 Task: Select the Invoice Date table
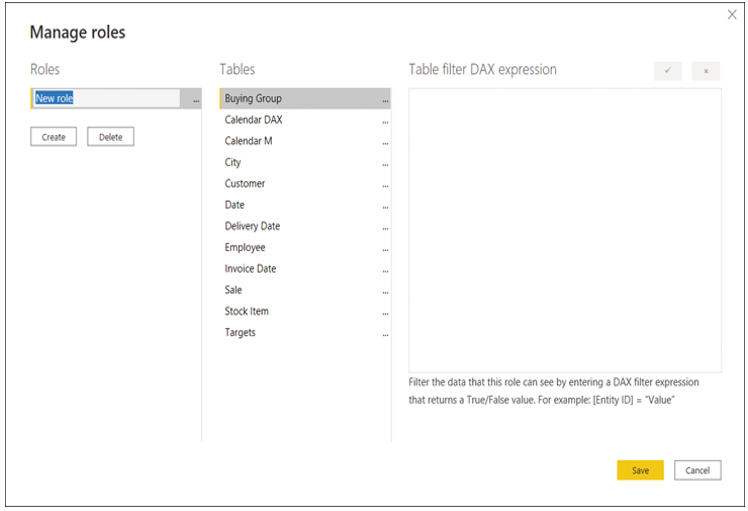pyautogui.click(x=305, y=269)
